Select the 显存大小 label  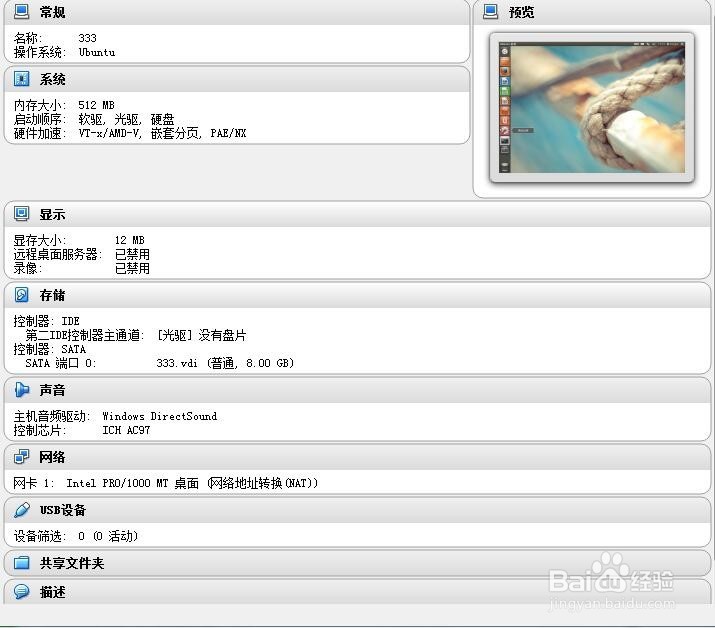40,240
